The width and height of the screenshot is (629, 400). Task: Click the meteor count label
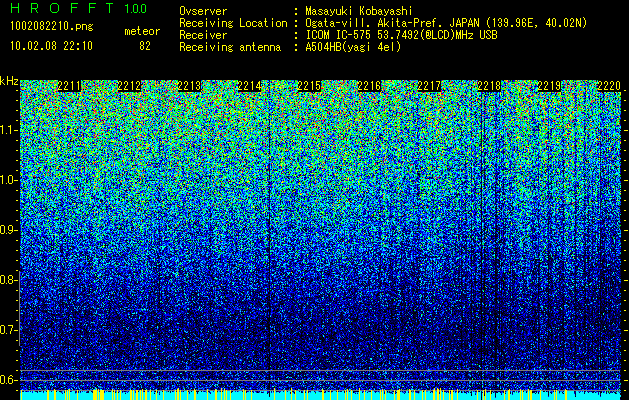coord(142,31)
